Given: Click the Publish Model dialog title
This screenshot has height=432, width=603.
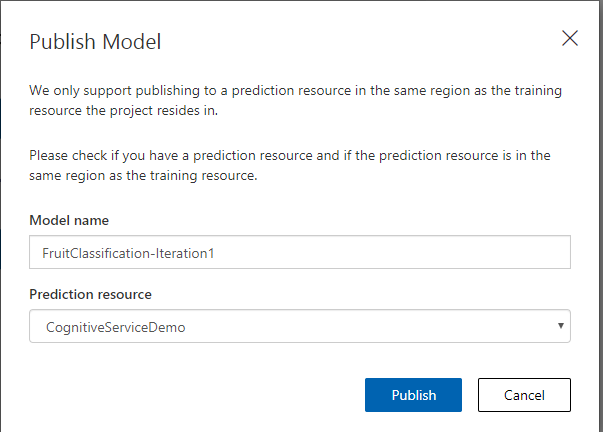Looking at the screenshot, I should pos(95,42).
